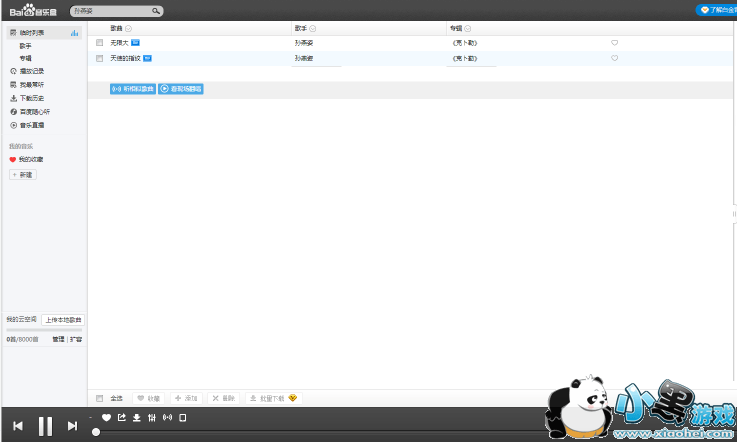Click the search magnifier icon
Viewport: 737px width, 442px height.
(x=156, y=11)
